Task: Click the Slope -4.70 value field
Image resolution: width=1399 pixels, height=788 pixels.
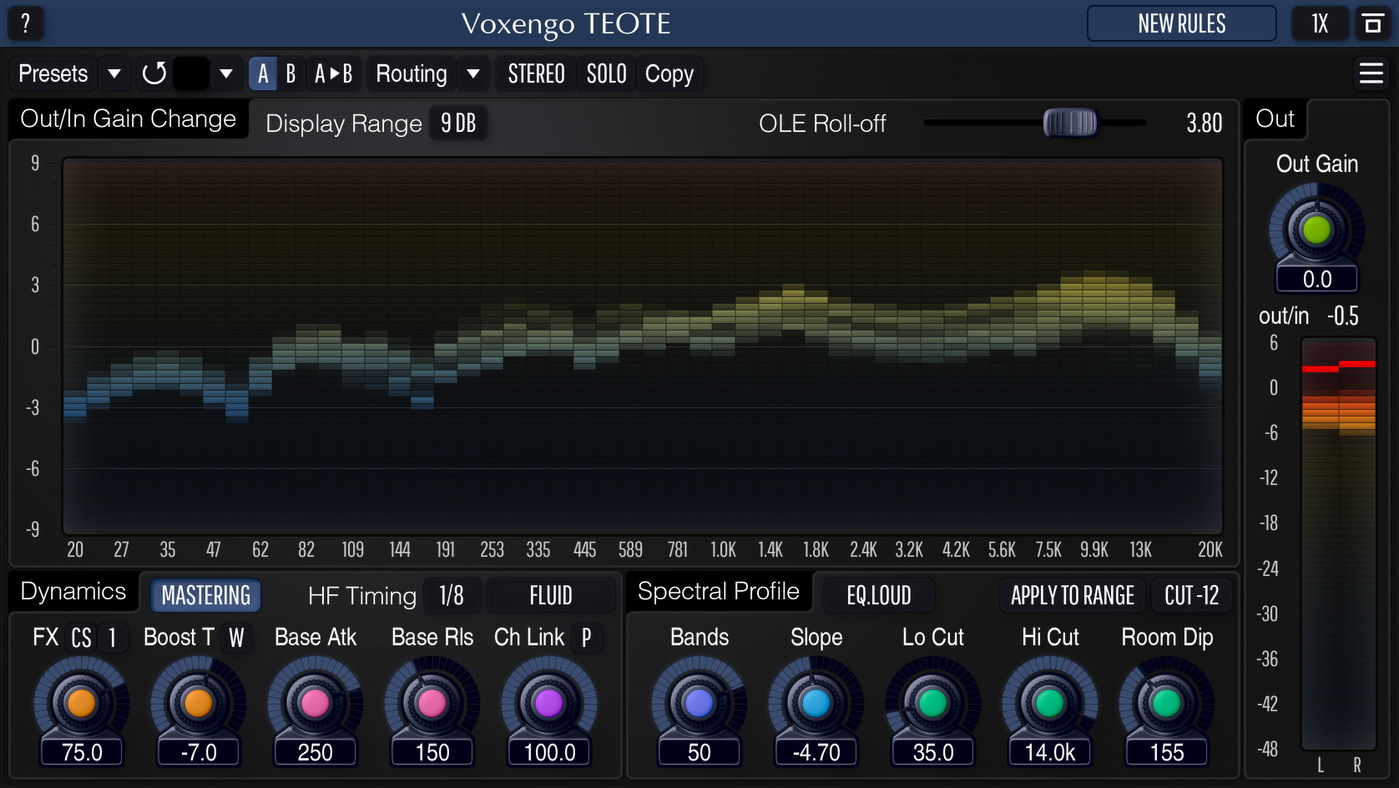Action: coord(816,752)
